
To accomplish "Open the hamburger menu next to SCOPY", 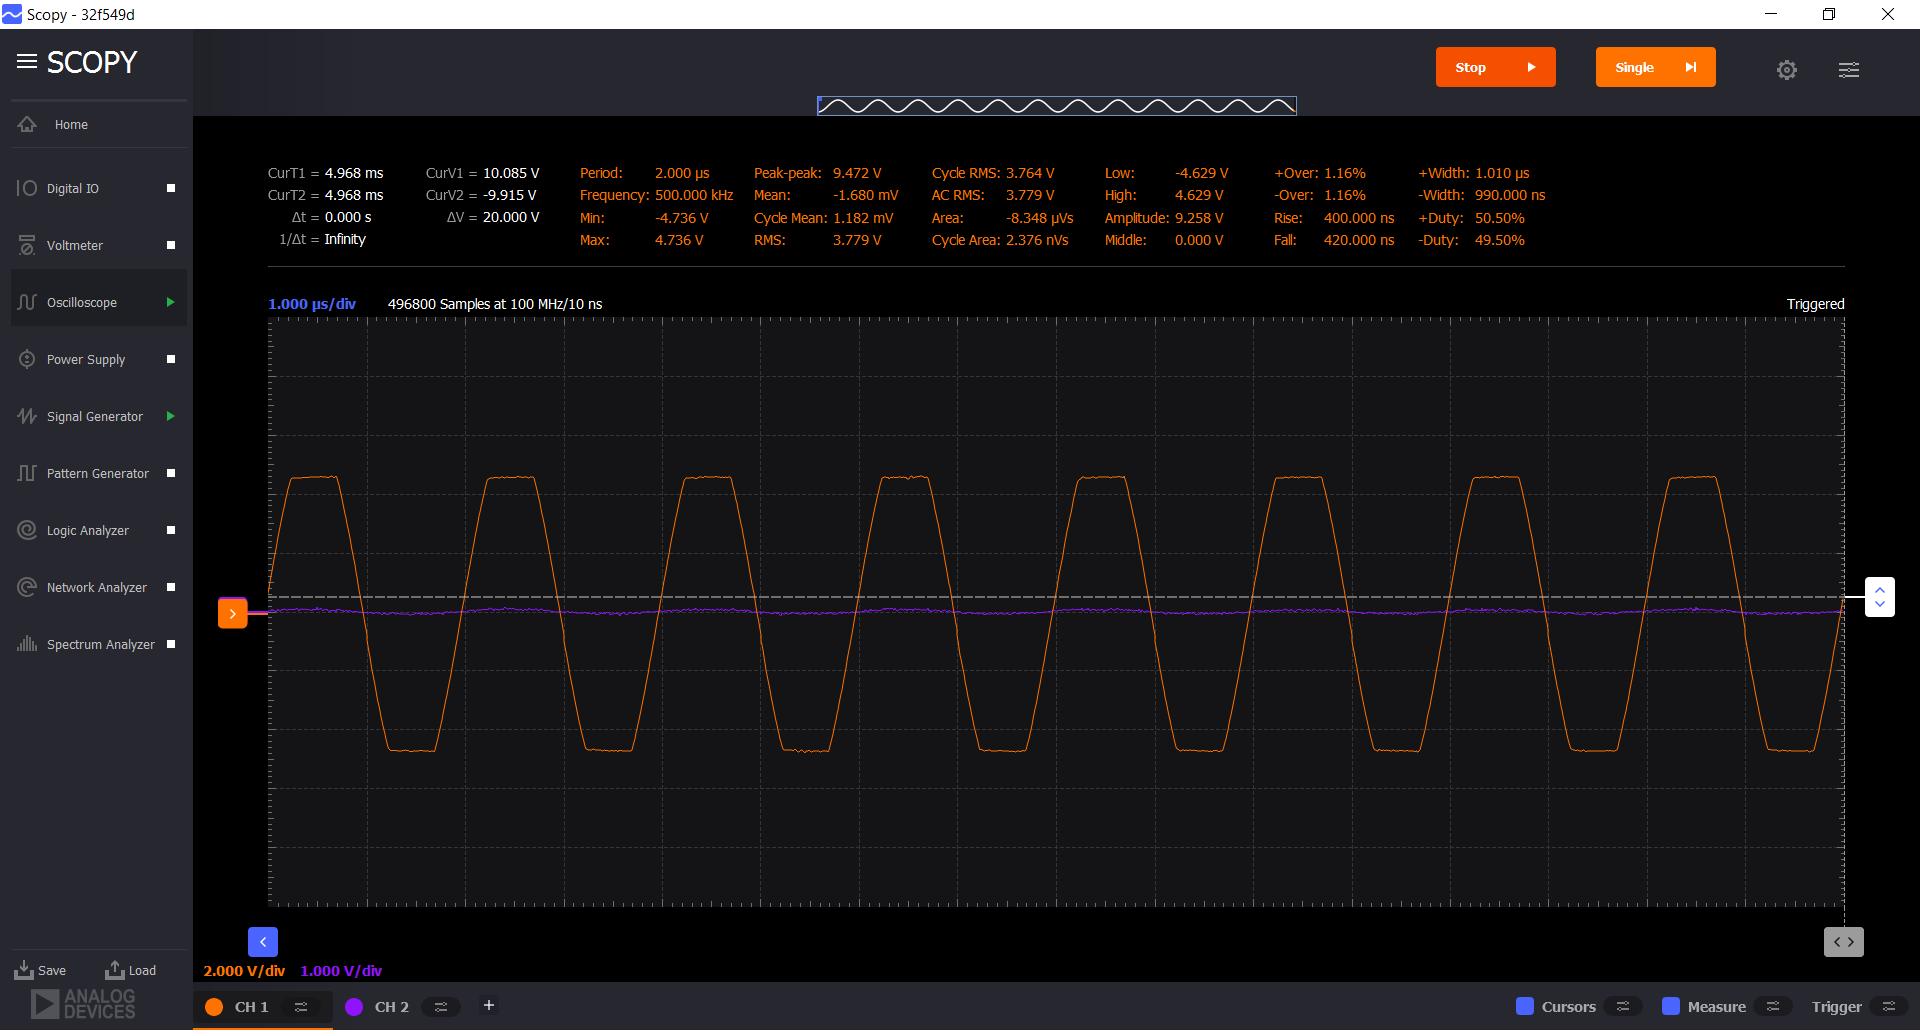I will (27, 62).
